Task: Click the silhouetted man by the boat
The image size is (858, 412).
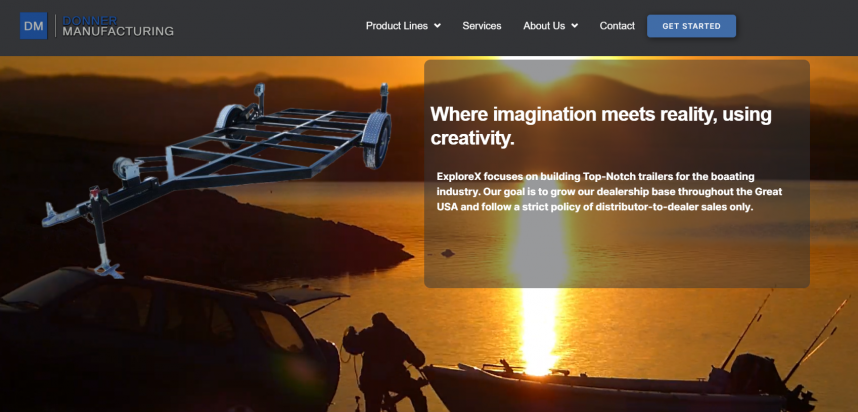Action: coord(384,361)
